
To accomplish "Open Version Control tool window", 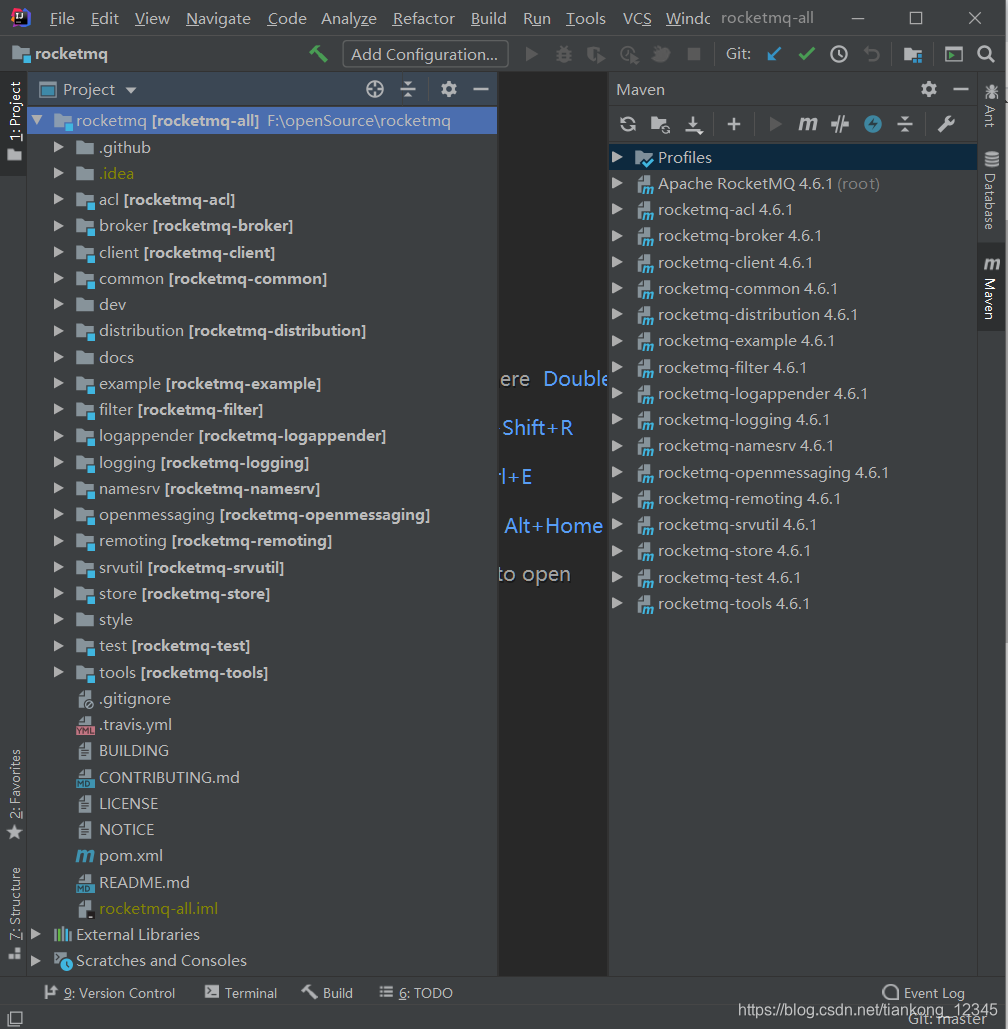I will click(x=109, y=993).
